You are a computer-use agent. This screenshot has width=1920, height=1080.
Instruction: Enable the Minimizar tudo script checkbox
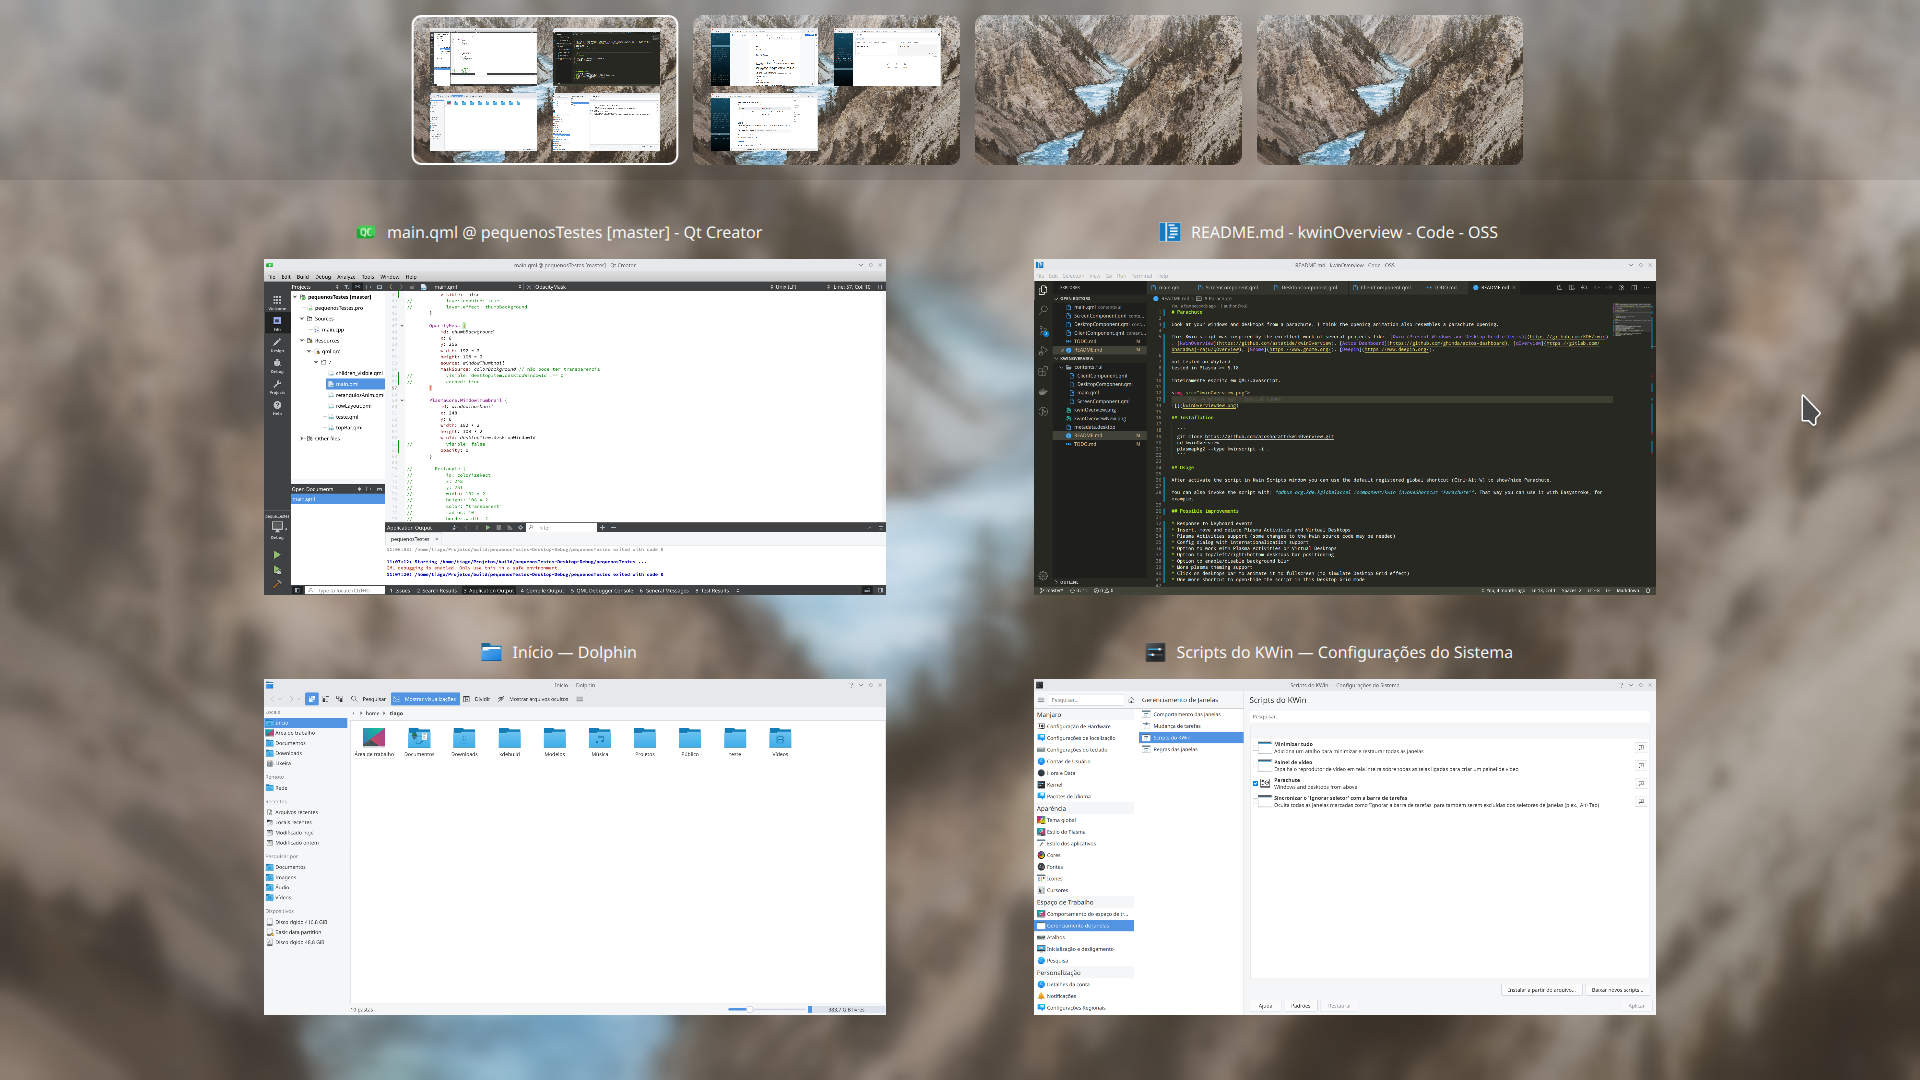point(1256,748)
